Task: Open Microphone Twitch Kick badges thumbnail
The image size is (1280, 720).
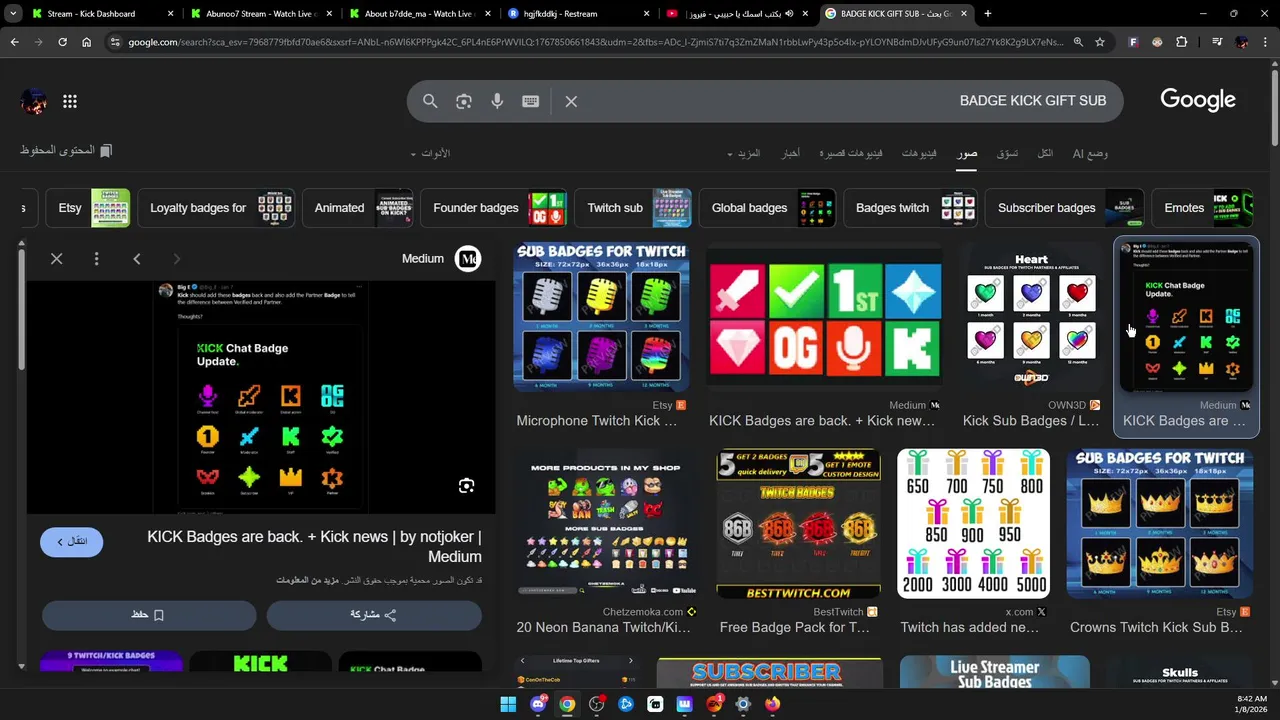Action: pos(601,316)
